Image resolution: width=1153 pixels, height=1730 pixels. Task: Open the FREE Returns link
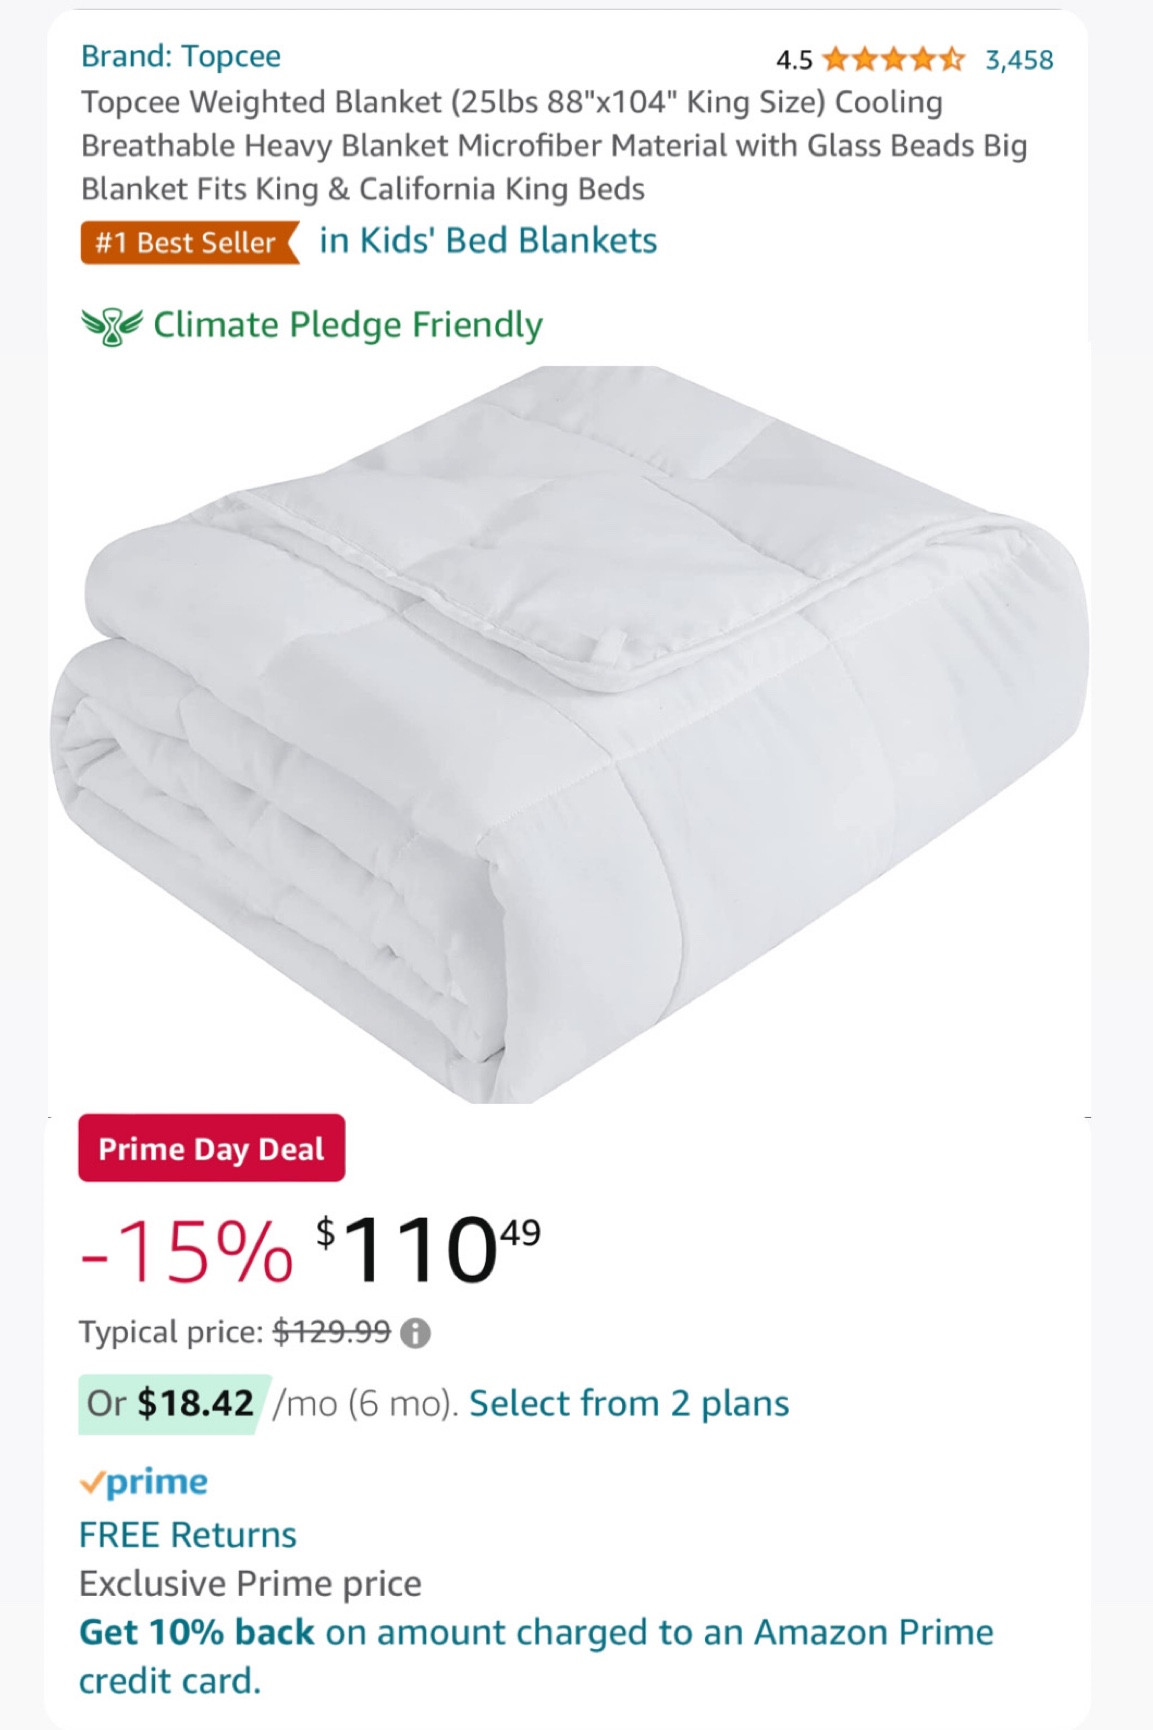(x=188, y=1535)
